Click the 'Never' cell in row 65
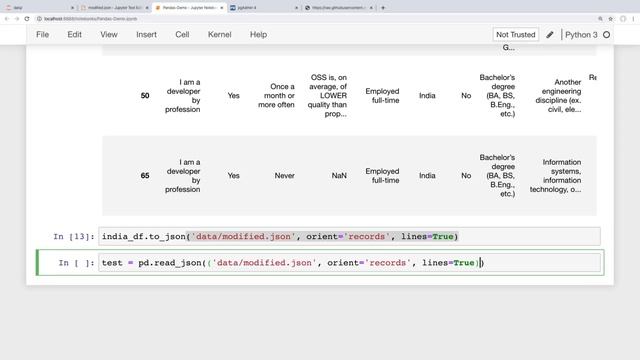This screenshot has width=640, height=360. click(284, 176)
